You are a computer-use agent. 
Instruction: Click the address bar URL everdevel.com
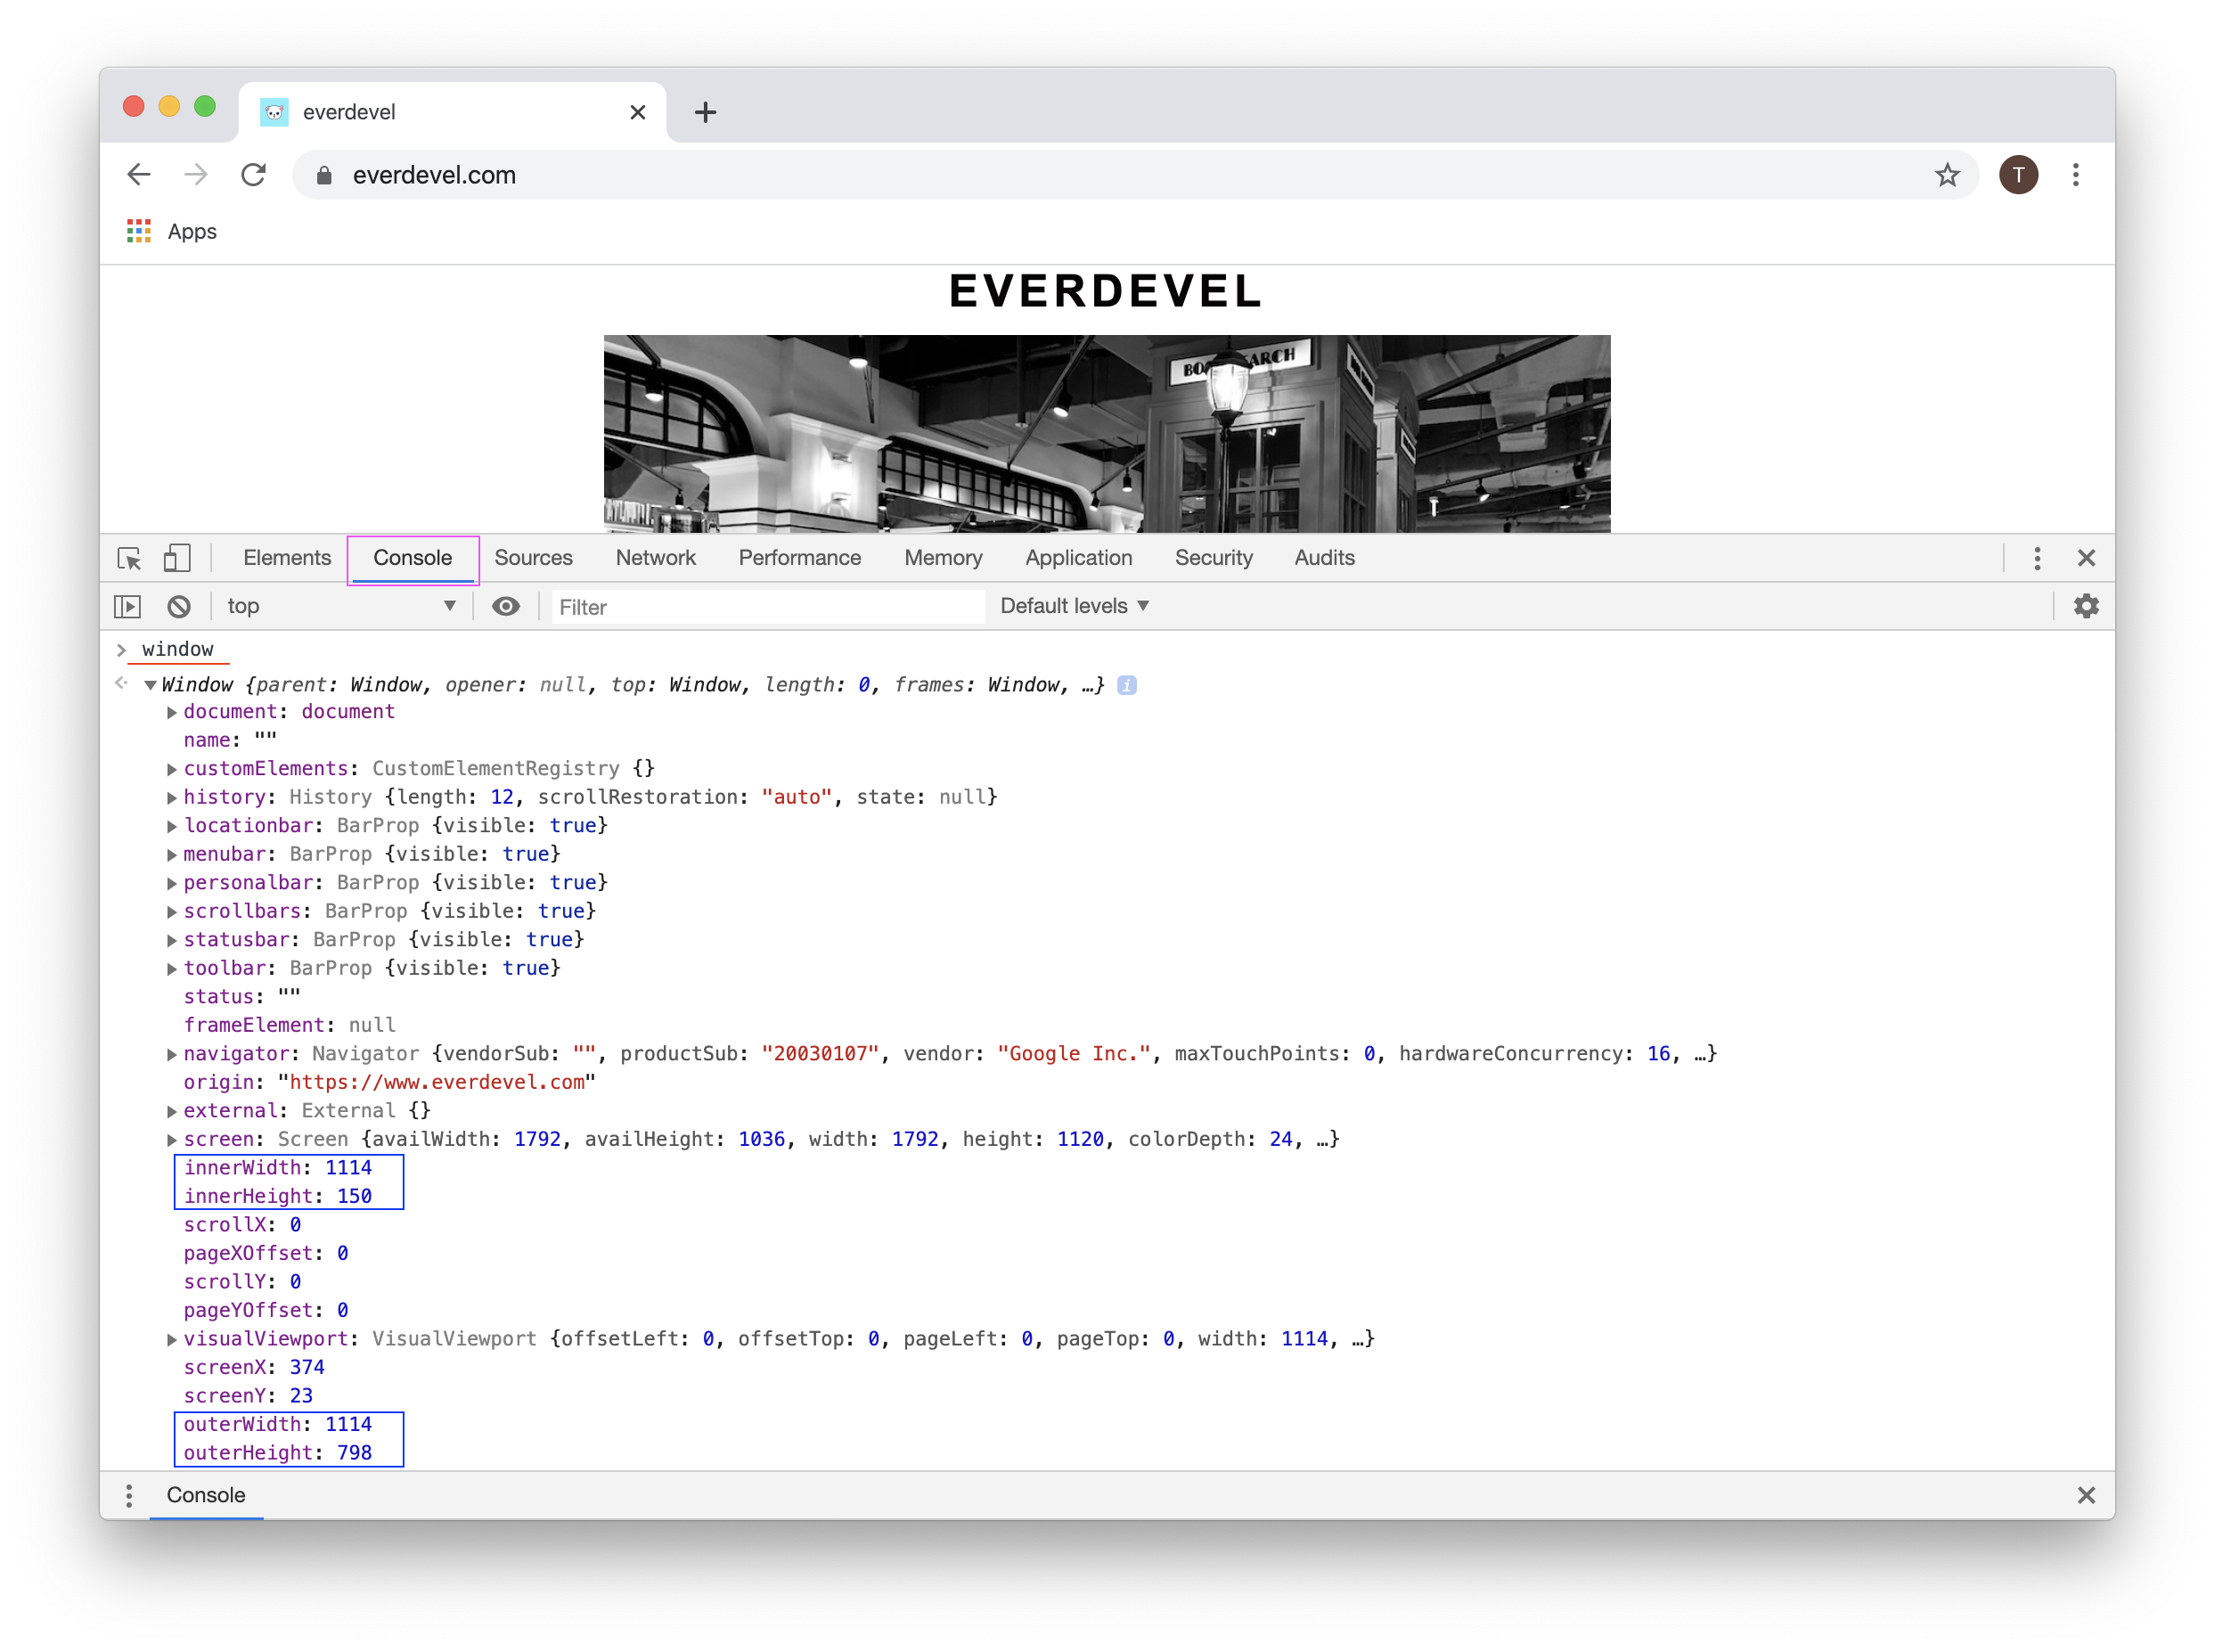[434, 175]
